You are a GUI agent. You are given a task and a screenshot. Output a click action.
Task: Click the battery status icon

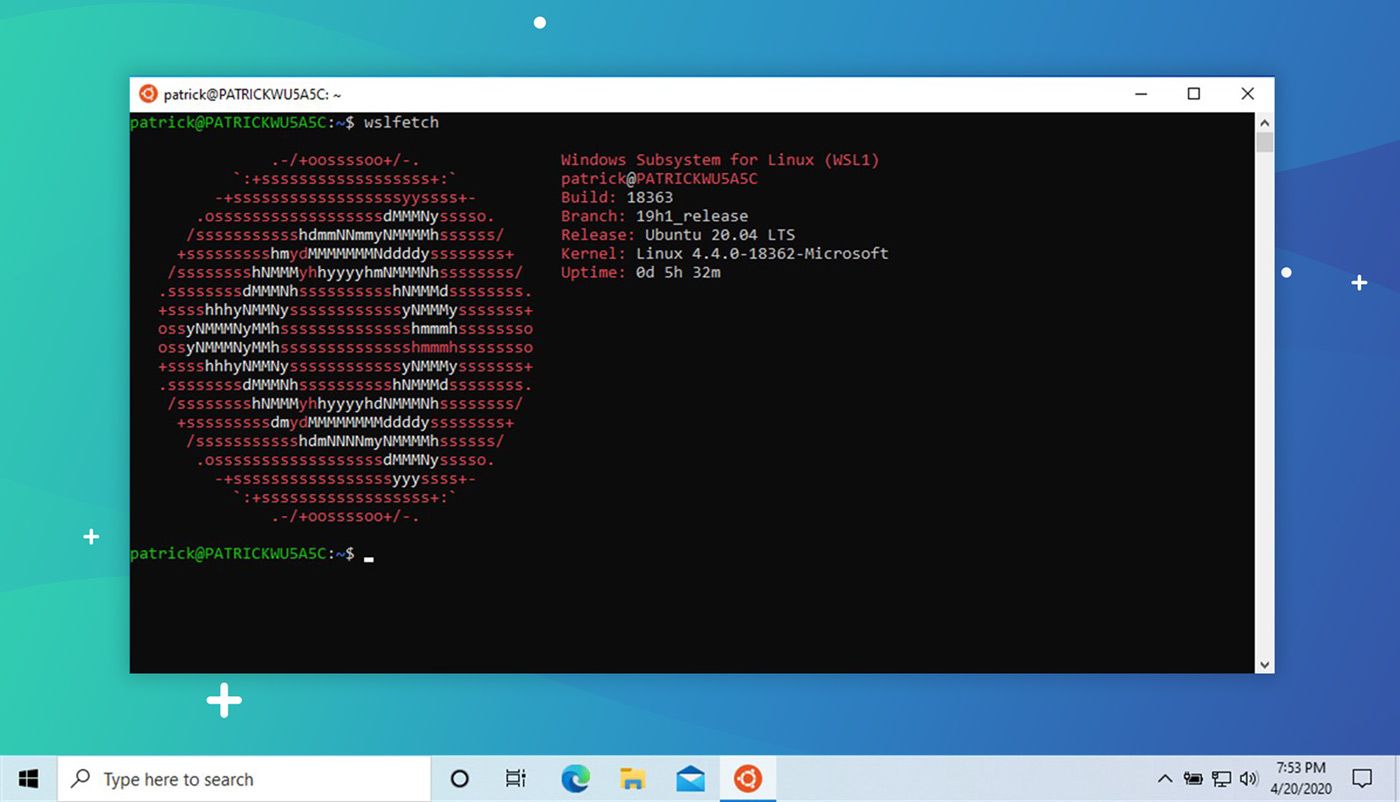point(1191,778)
